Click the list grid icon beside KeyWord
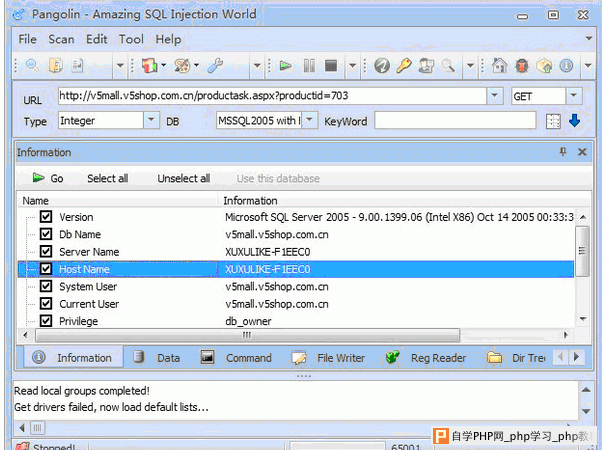The height and width of the screenshot is (450, 602). coord(553,121)
